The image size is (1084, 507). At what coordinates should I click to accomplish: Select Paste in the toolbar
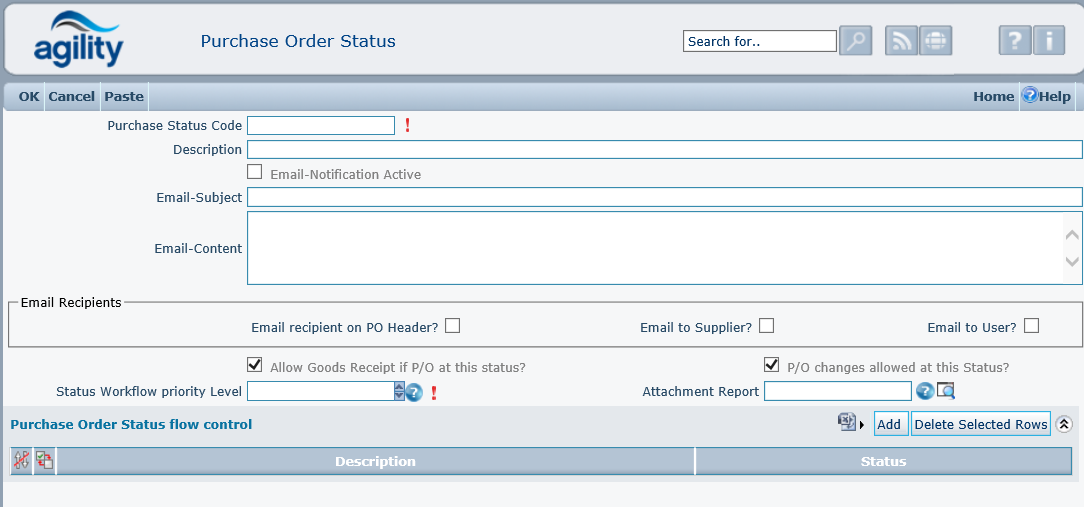124,96
